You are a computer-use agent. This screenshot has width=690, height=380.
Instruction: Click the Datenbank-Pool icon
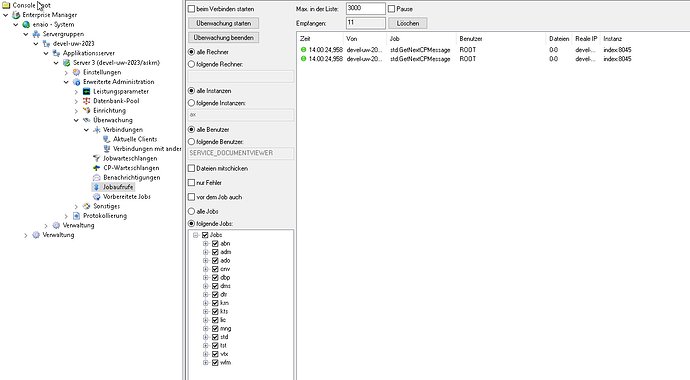[87, 101]
